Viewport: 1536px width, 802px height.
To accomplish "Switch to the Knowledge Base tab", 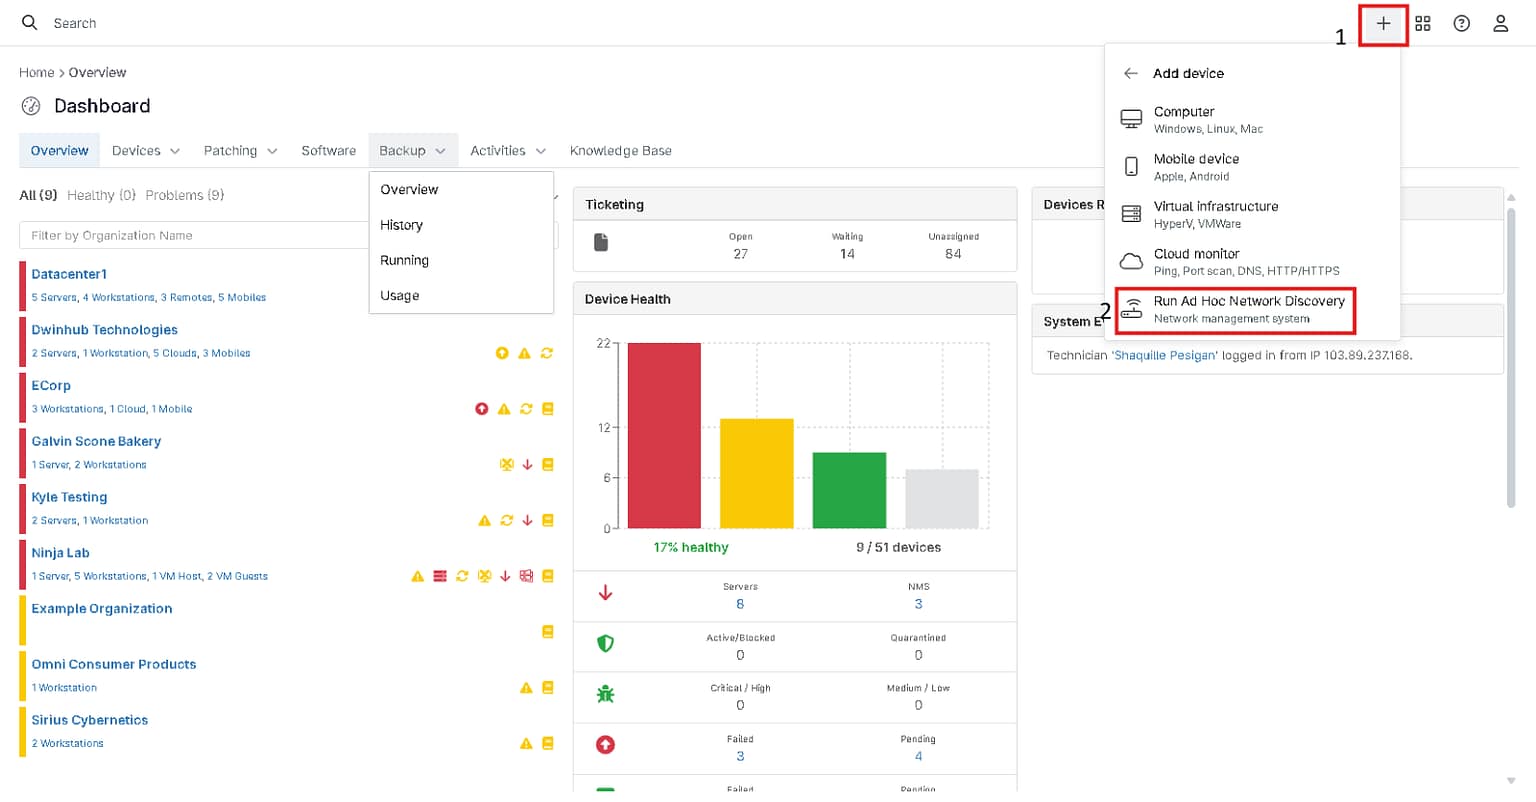I will (620, 150).
